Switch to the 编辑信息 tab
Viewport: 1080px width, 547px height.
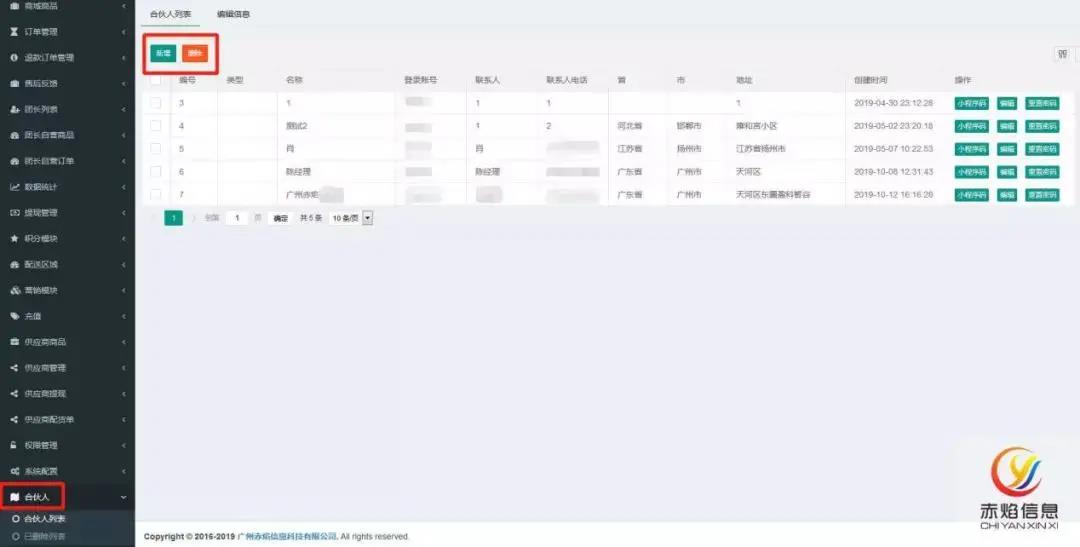tap(233, 14)
